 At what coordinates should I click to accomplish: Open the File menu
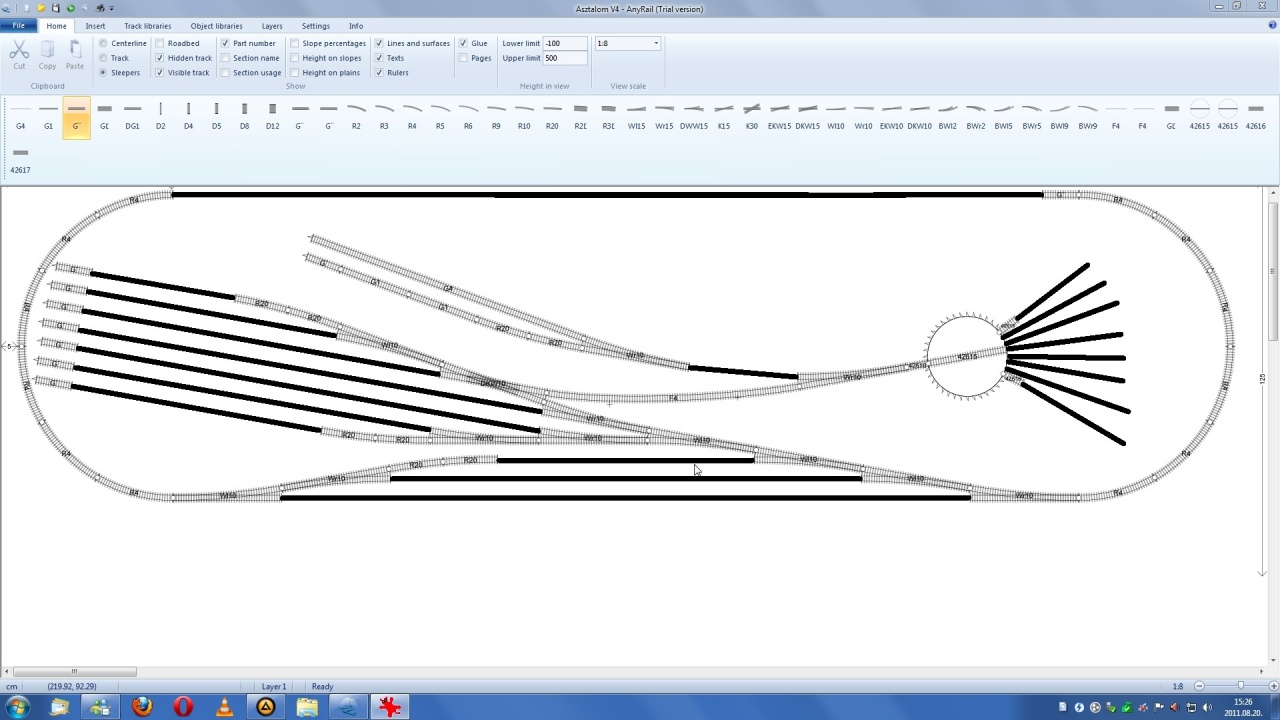[18, 26]
